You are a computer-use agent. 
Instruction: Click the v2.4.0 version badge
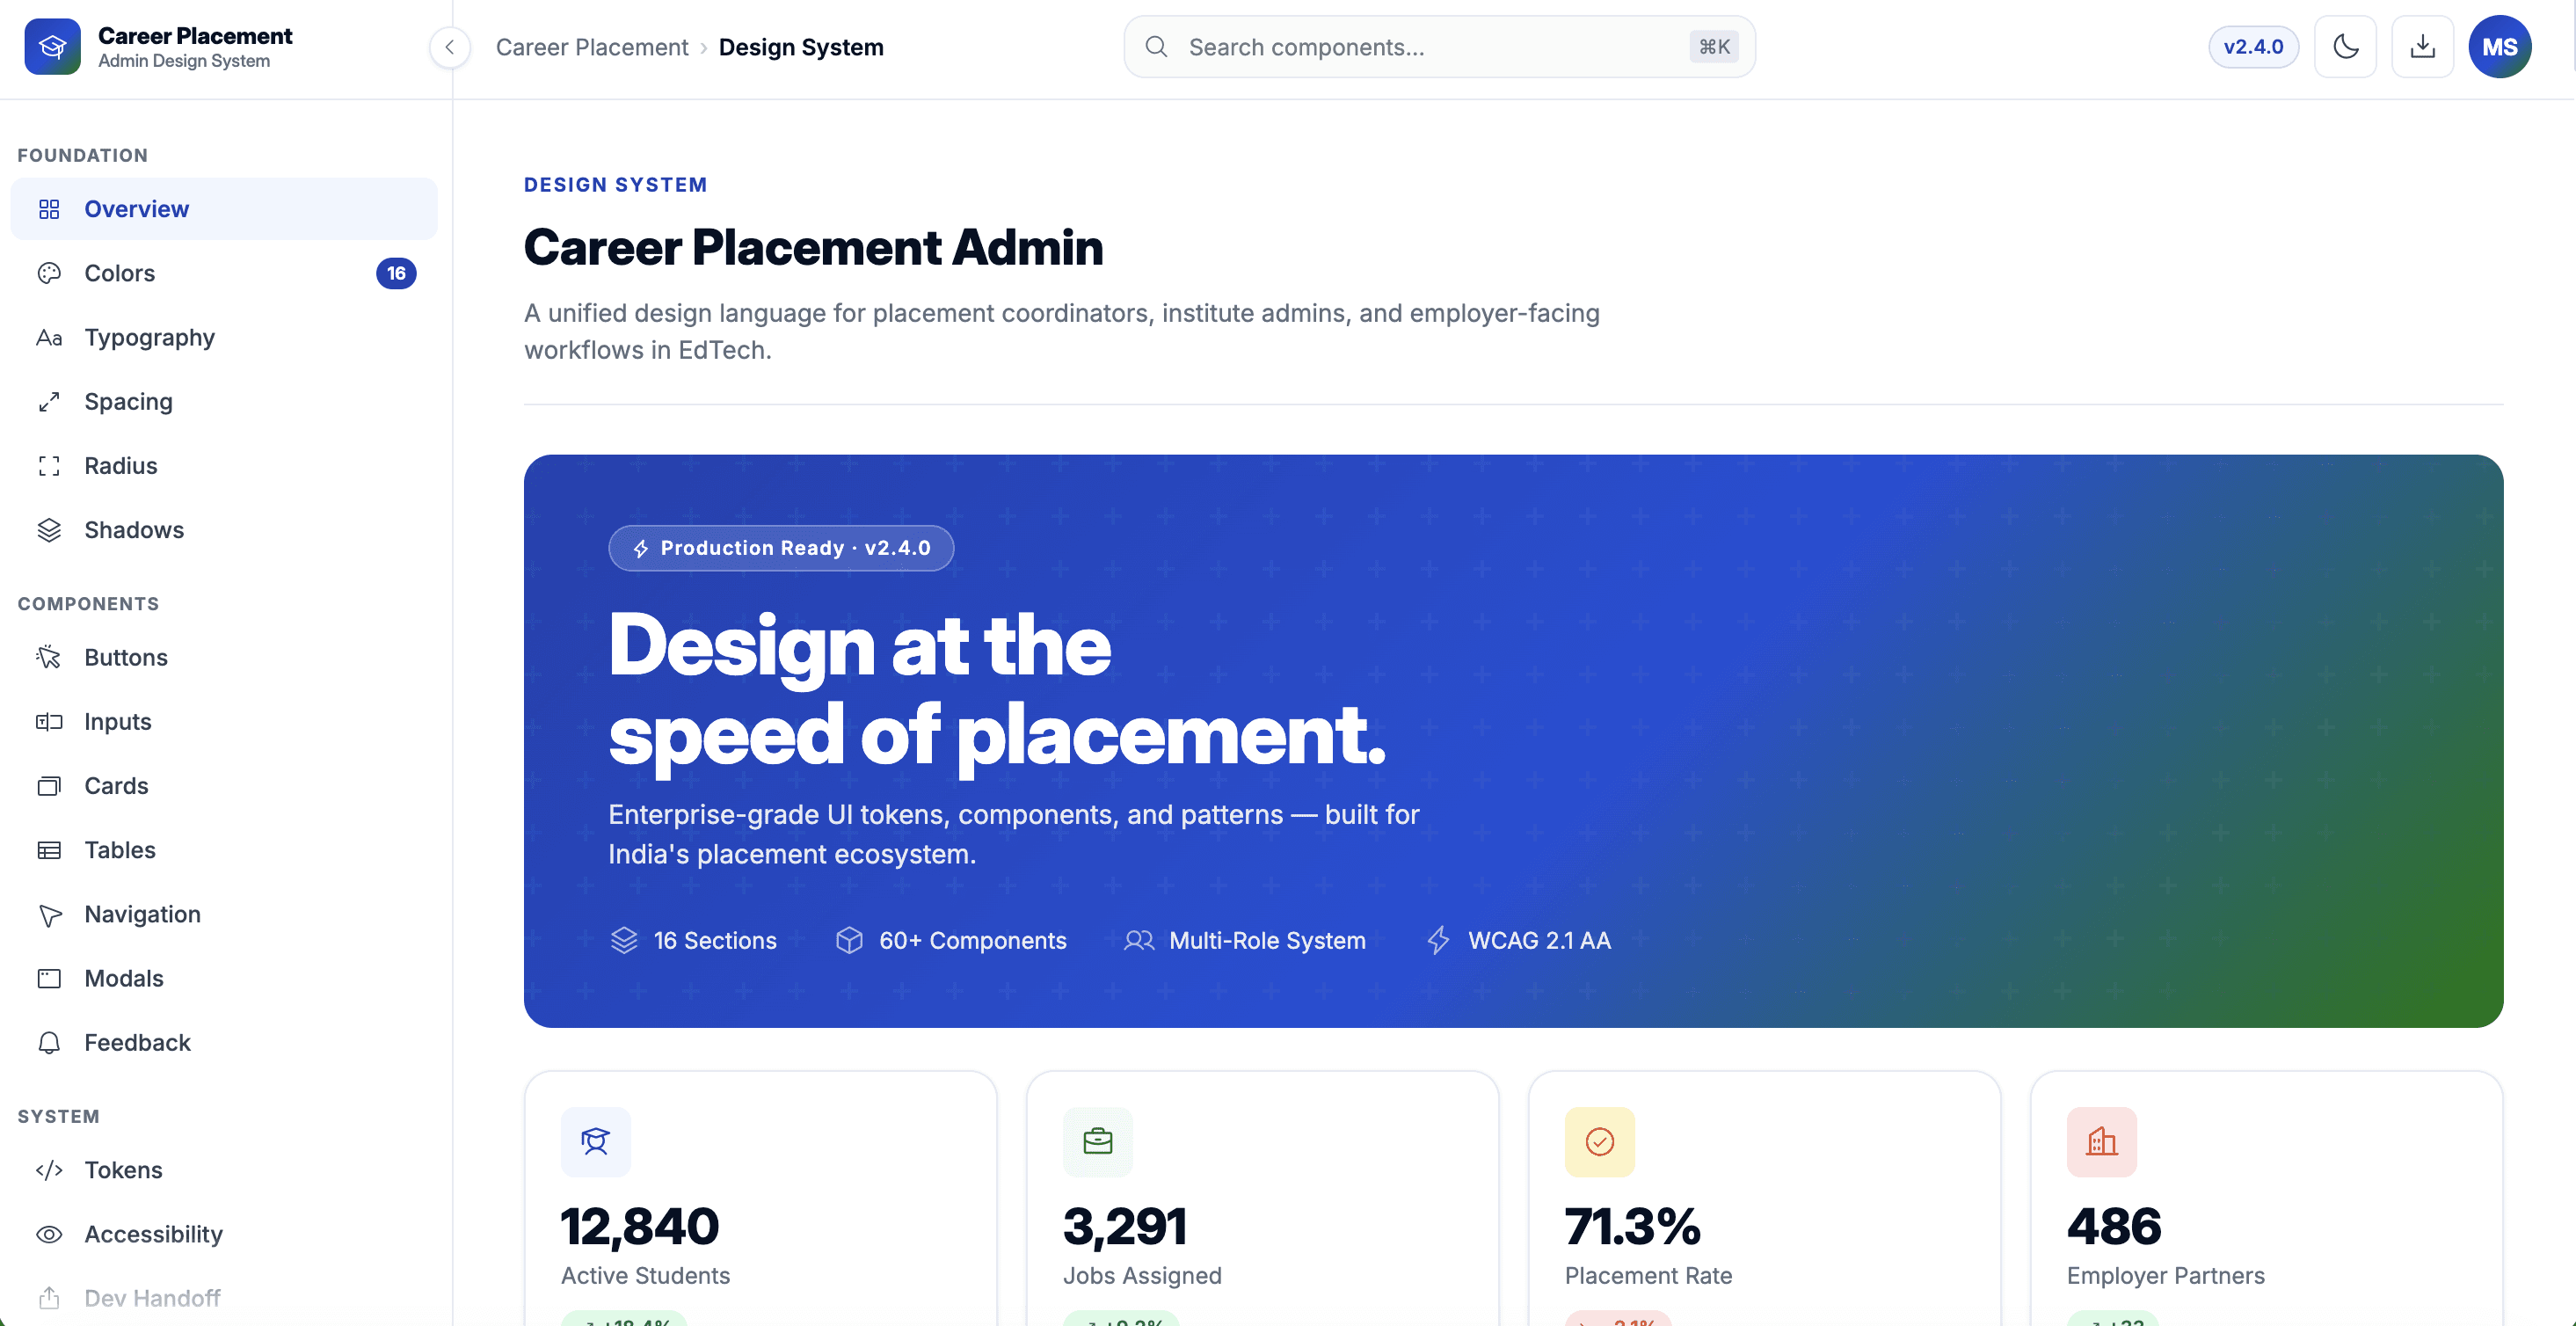tap(2253, 47)
